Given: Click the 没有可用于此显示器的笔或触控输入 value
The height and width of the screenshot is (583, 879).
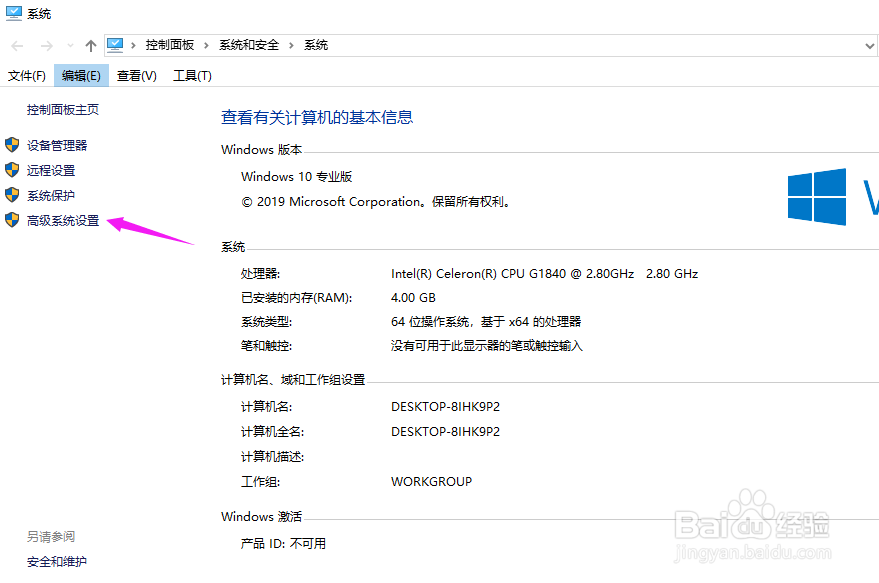Looking at the screenshot, I should [487, 346].
